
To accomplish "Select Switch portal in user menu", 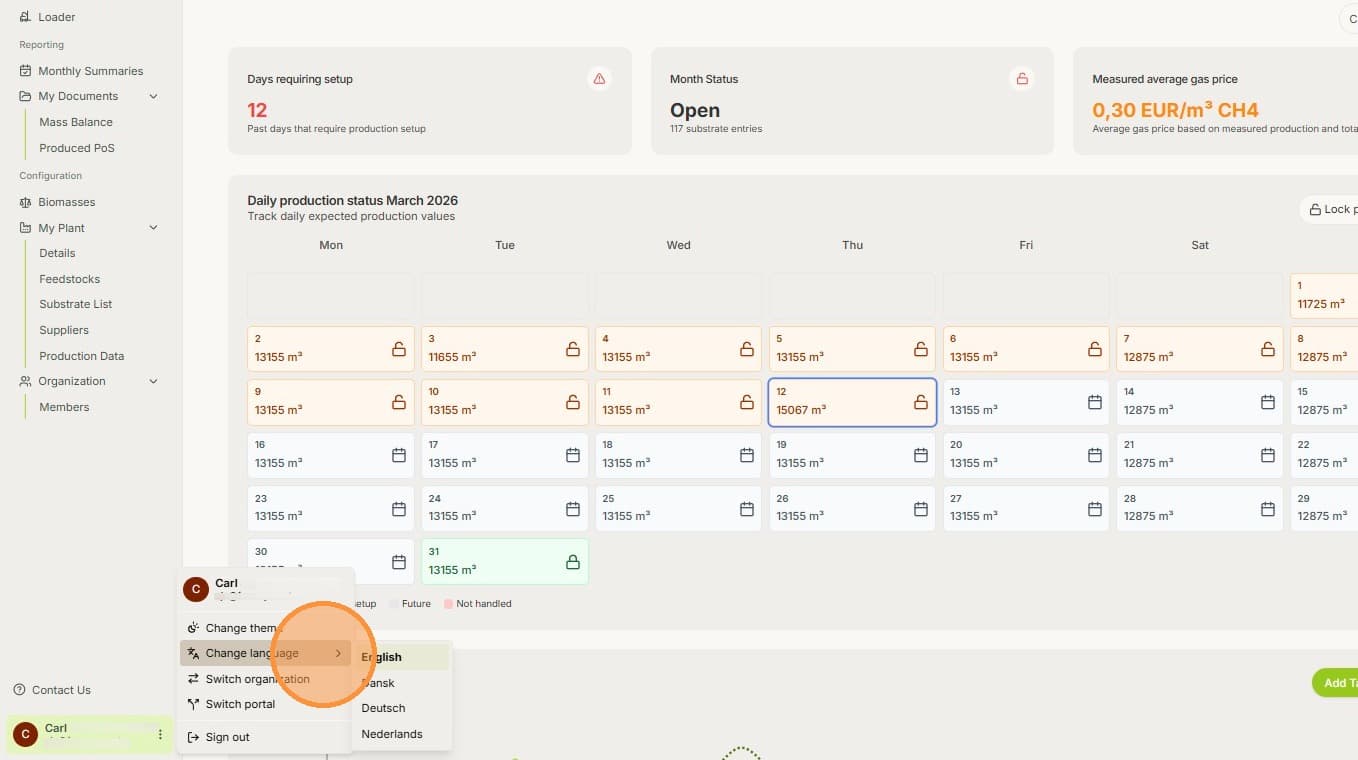I will (265, 704).
